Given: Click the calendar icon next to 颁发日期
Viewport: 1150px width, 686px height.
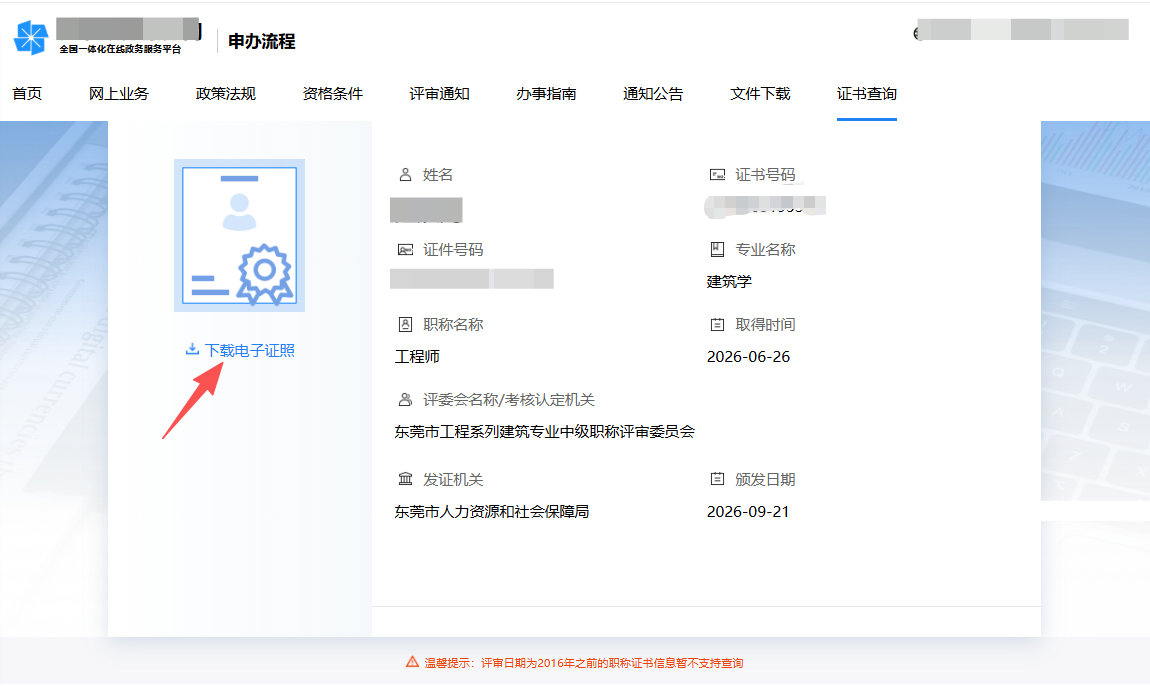Looking at the screenshot, I should (717, 479).
